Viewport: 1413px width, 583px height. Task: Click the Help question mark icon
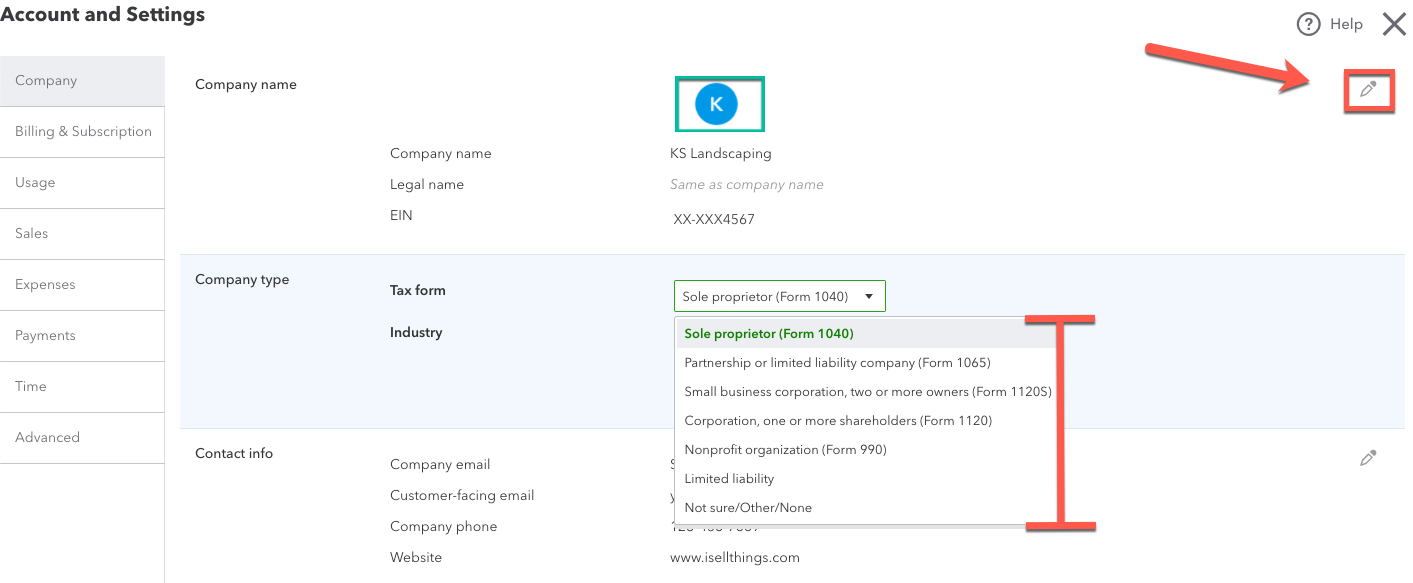point(1308,24)
